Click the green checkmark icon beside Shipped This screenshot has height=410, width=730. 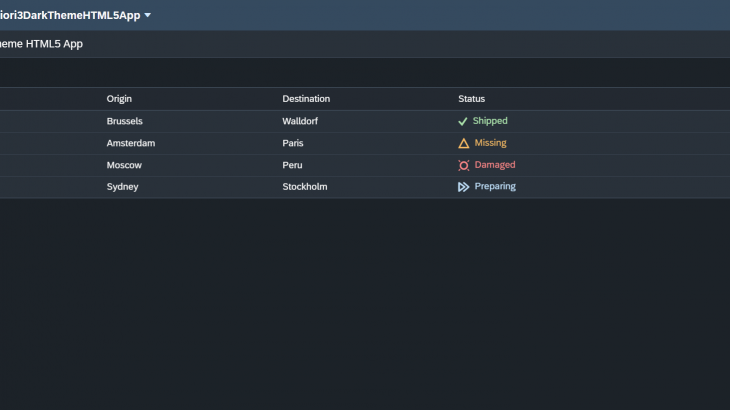[x=463, y=121]
